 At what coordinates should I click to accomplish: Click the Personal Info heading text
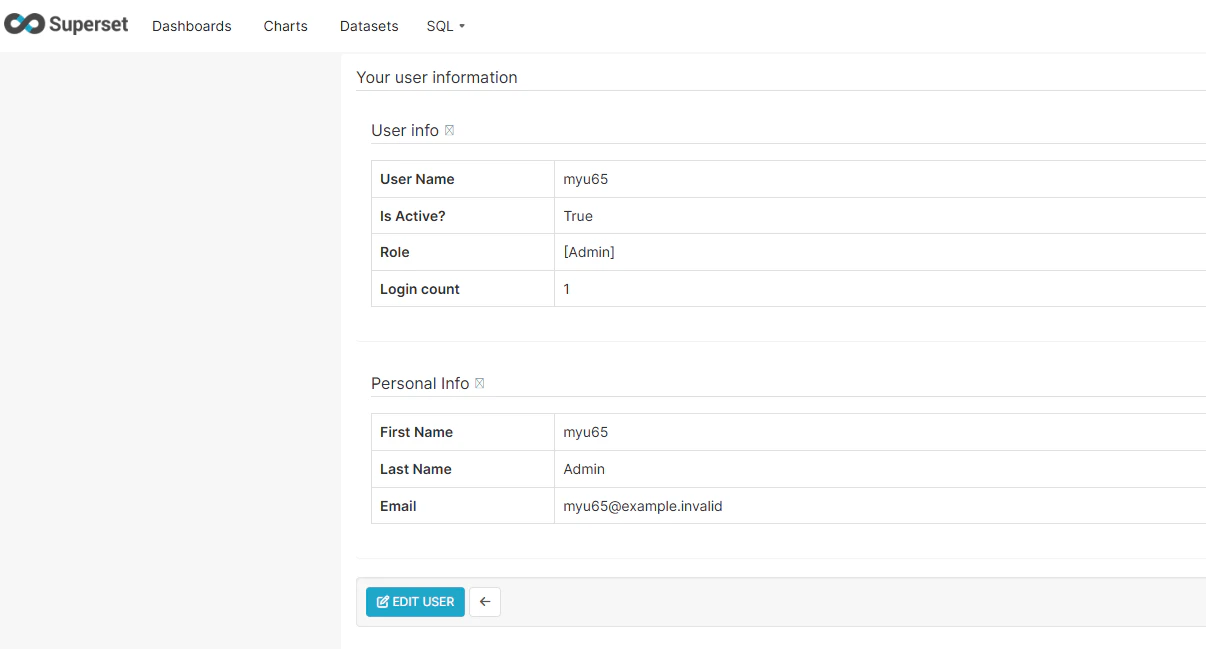pos(420,384)
